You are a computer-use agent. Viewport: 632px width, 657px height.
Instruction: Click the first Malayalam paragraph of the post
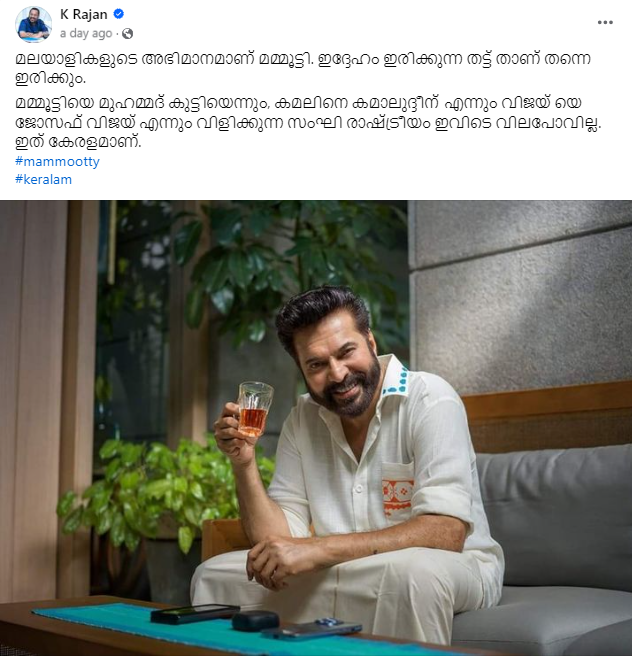point(303,68)
